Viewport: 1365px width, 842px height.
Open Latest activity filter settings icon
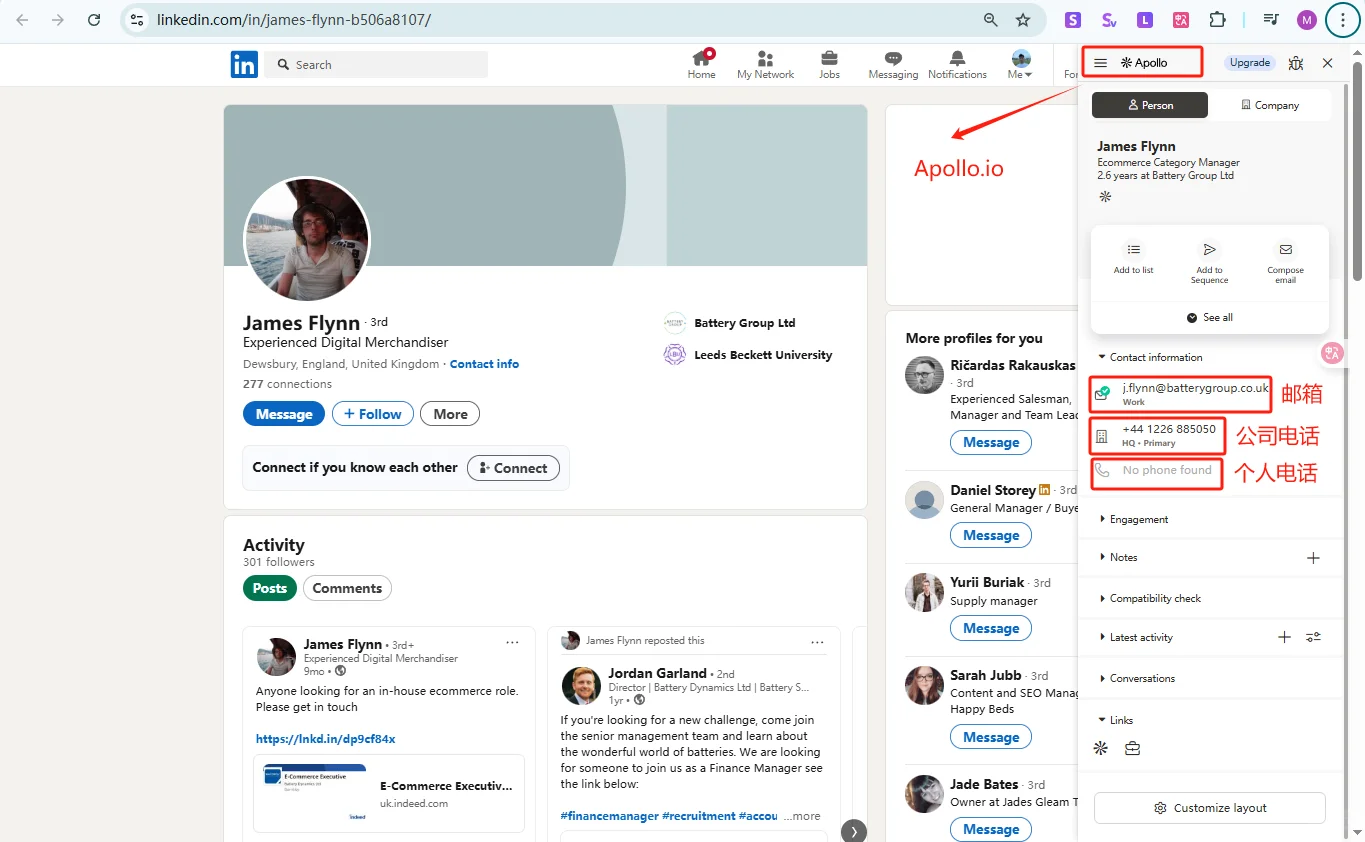(1314, 637)
